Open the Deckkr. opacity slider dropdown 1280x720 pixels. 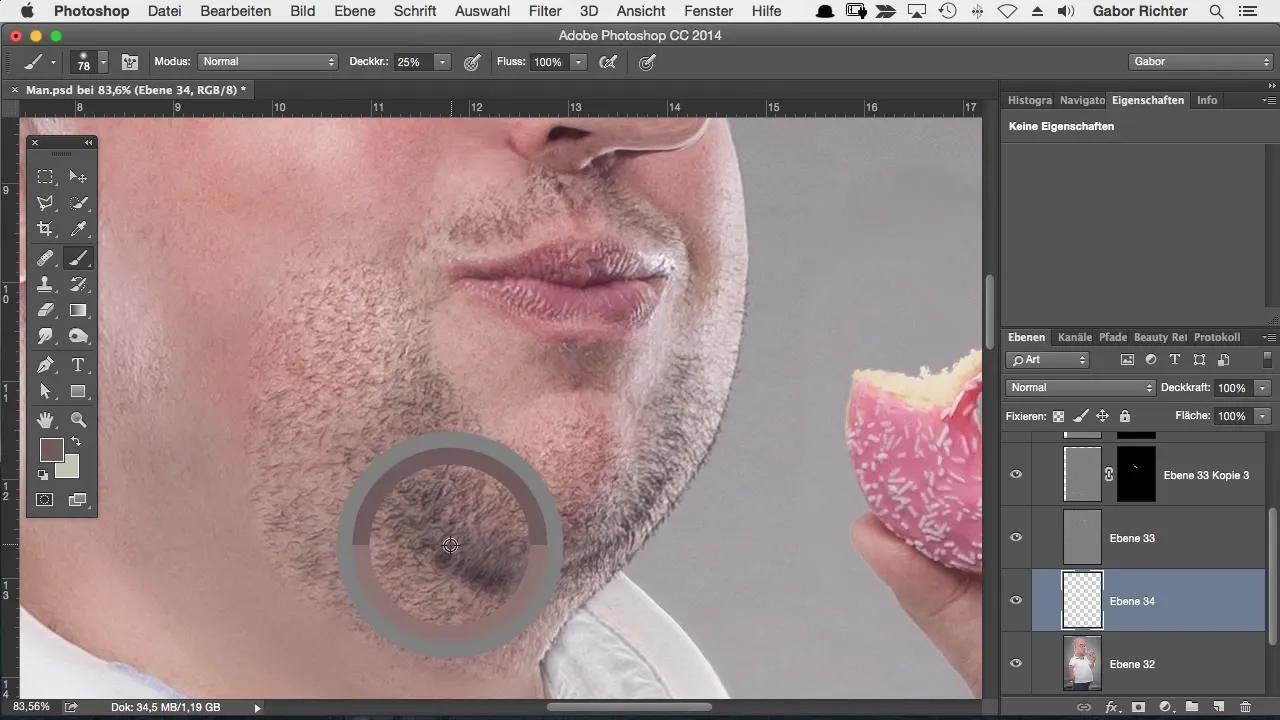[442, 62]
